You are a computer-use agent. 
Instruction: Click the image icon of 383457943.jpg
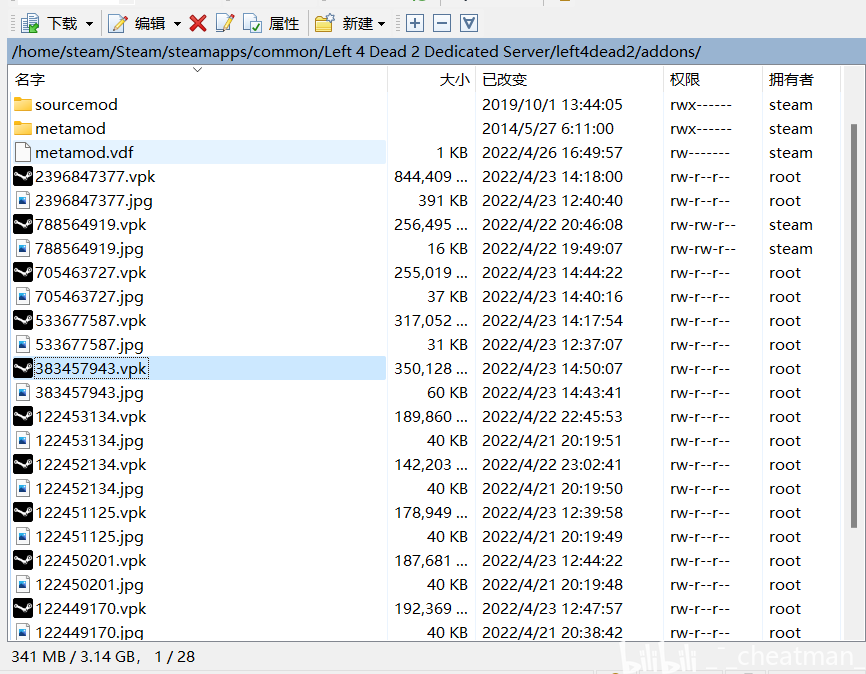click(x=23, y=393)
